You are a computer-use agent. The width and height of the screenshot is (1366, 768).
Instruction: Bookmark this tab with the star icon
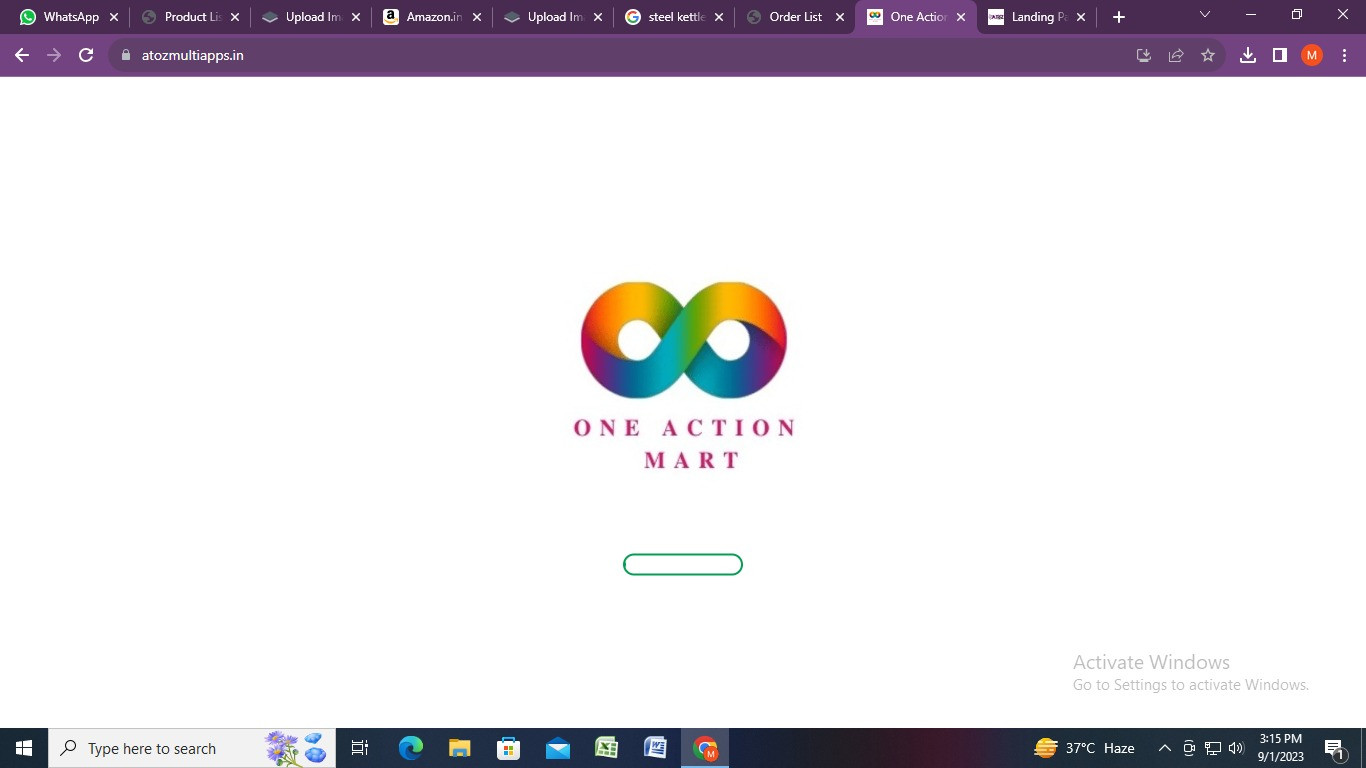1208,56
